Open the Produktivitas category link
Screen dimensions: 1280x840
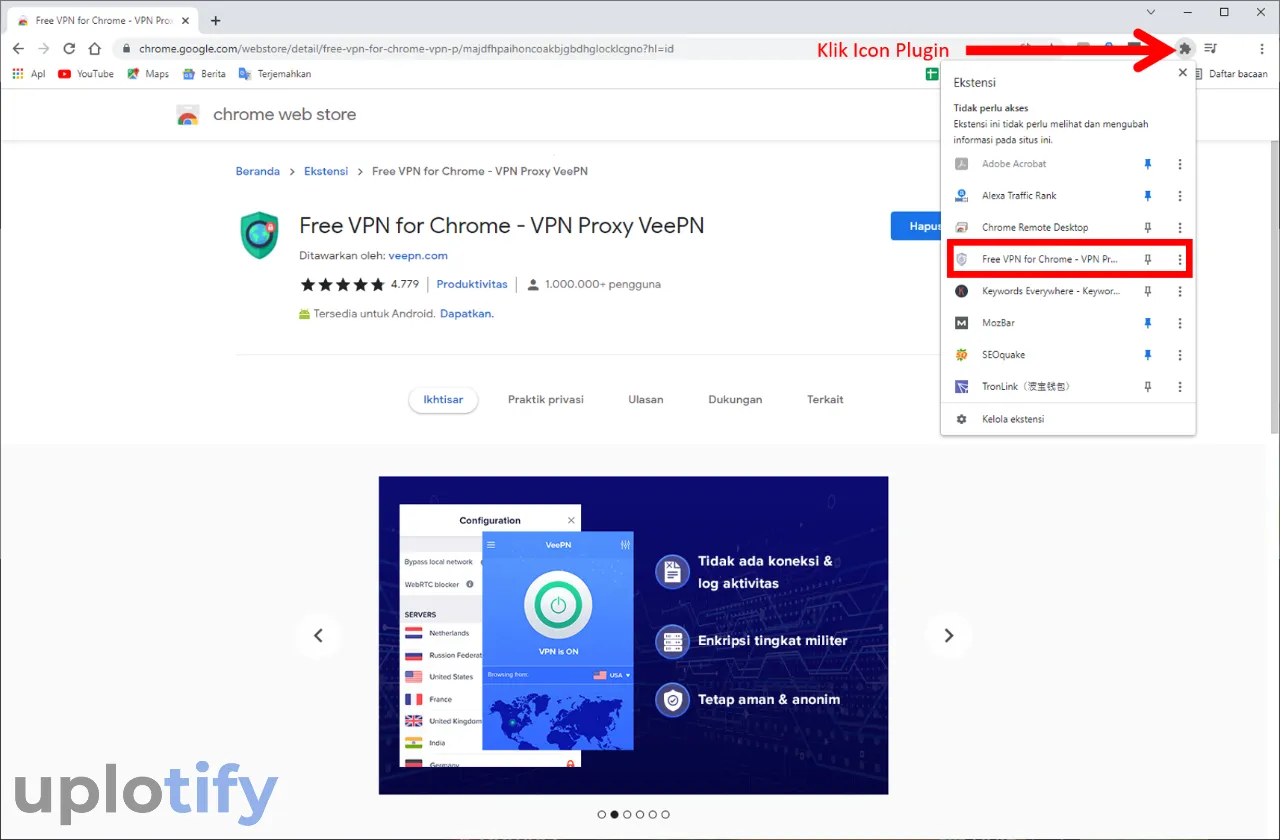point(472,284)
